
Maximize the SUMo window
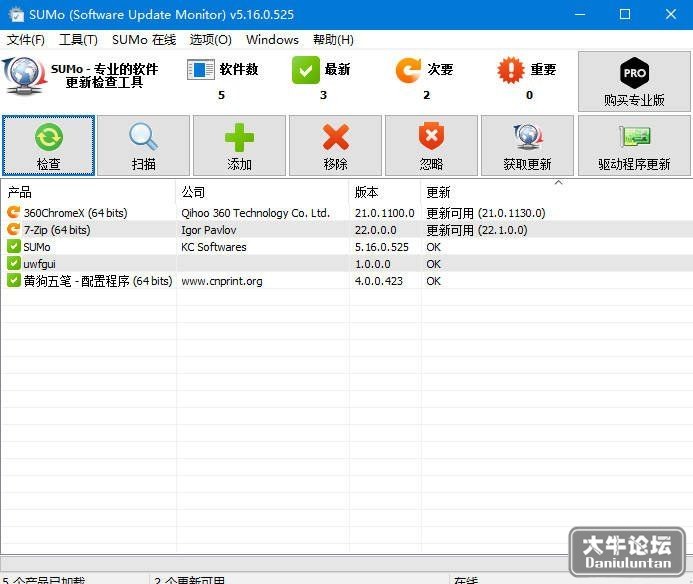coord(625,15)
